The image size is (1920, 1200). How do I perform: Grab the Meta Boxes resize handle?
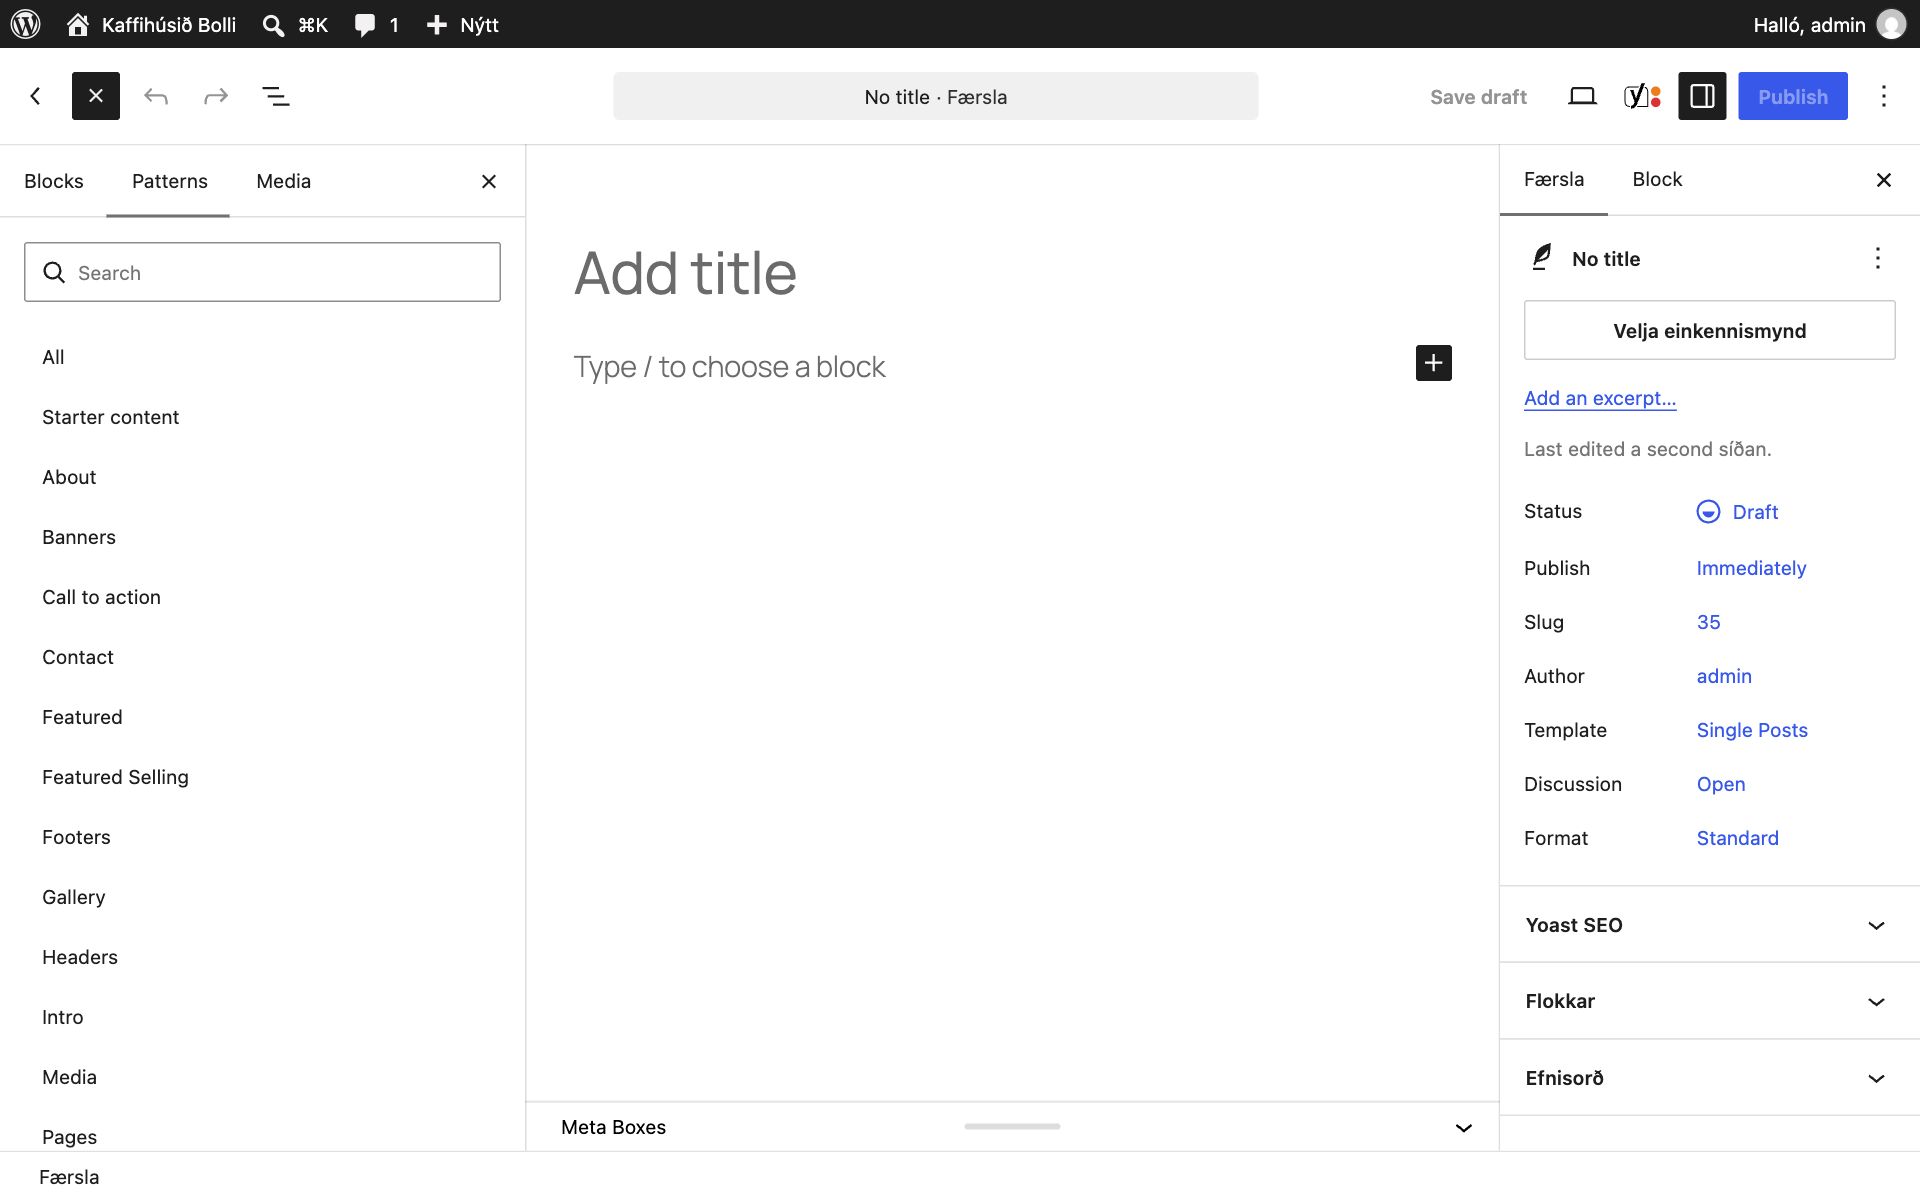point(1012,1126)
